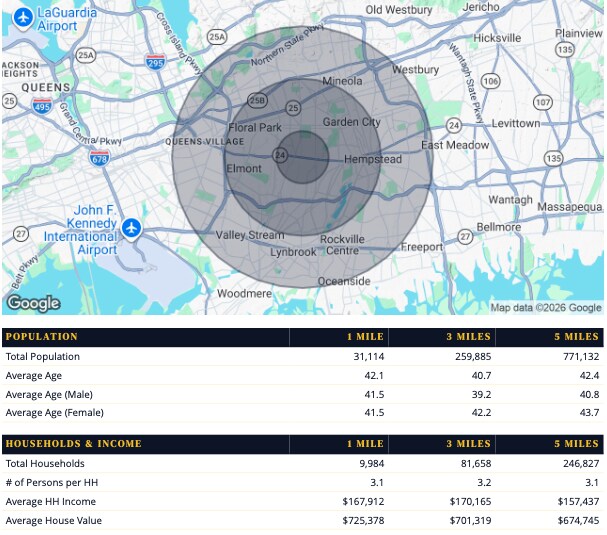Click the Massapequa map label
The image size is (607, 535).
570,207
